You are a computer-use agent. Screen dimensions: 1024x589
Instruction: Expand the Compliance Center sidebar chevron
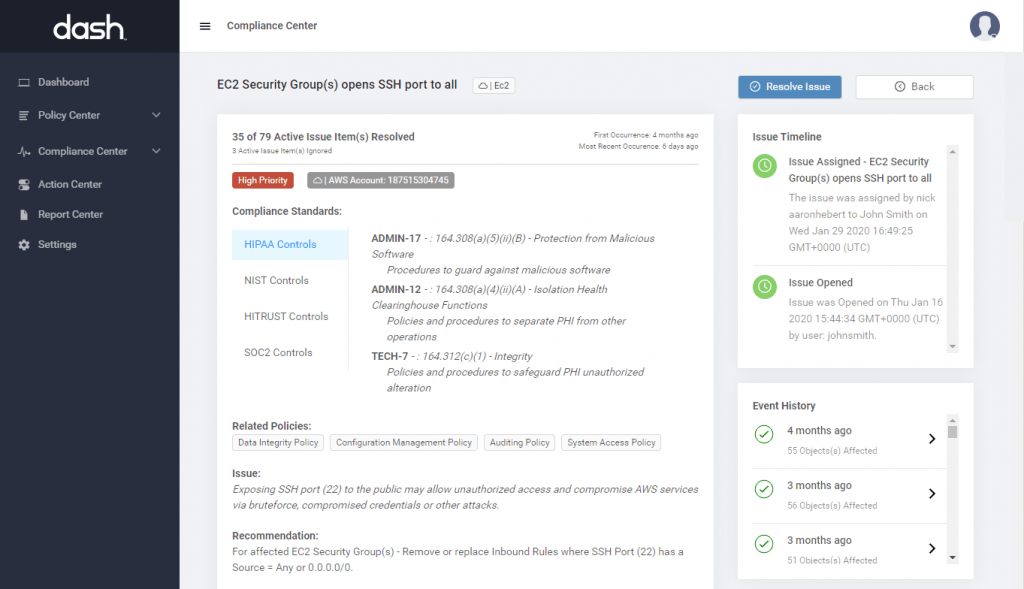156,151
